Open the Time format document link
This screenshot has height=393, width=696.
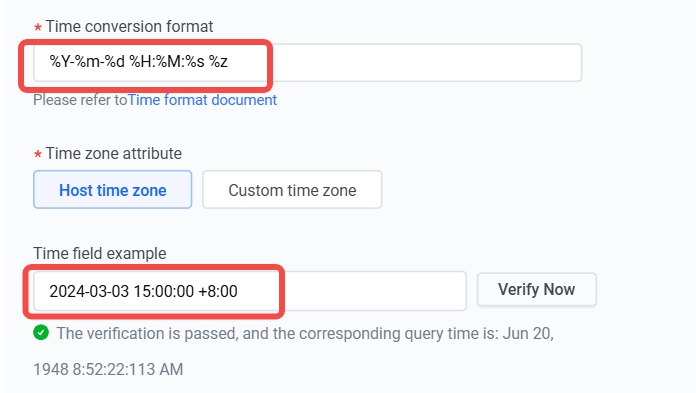point(202,100)
